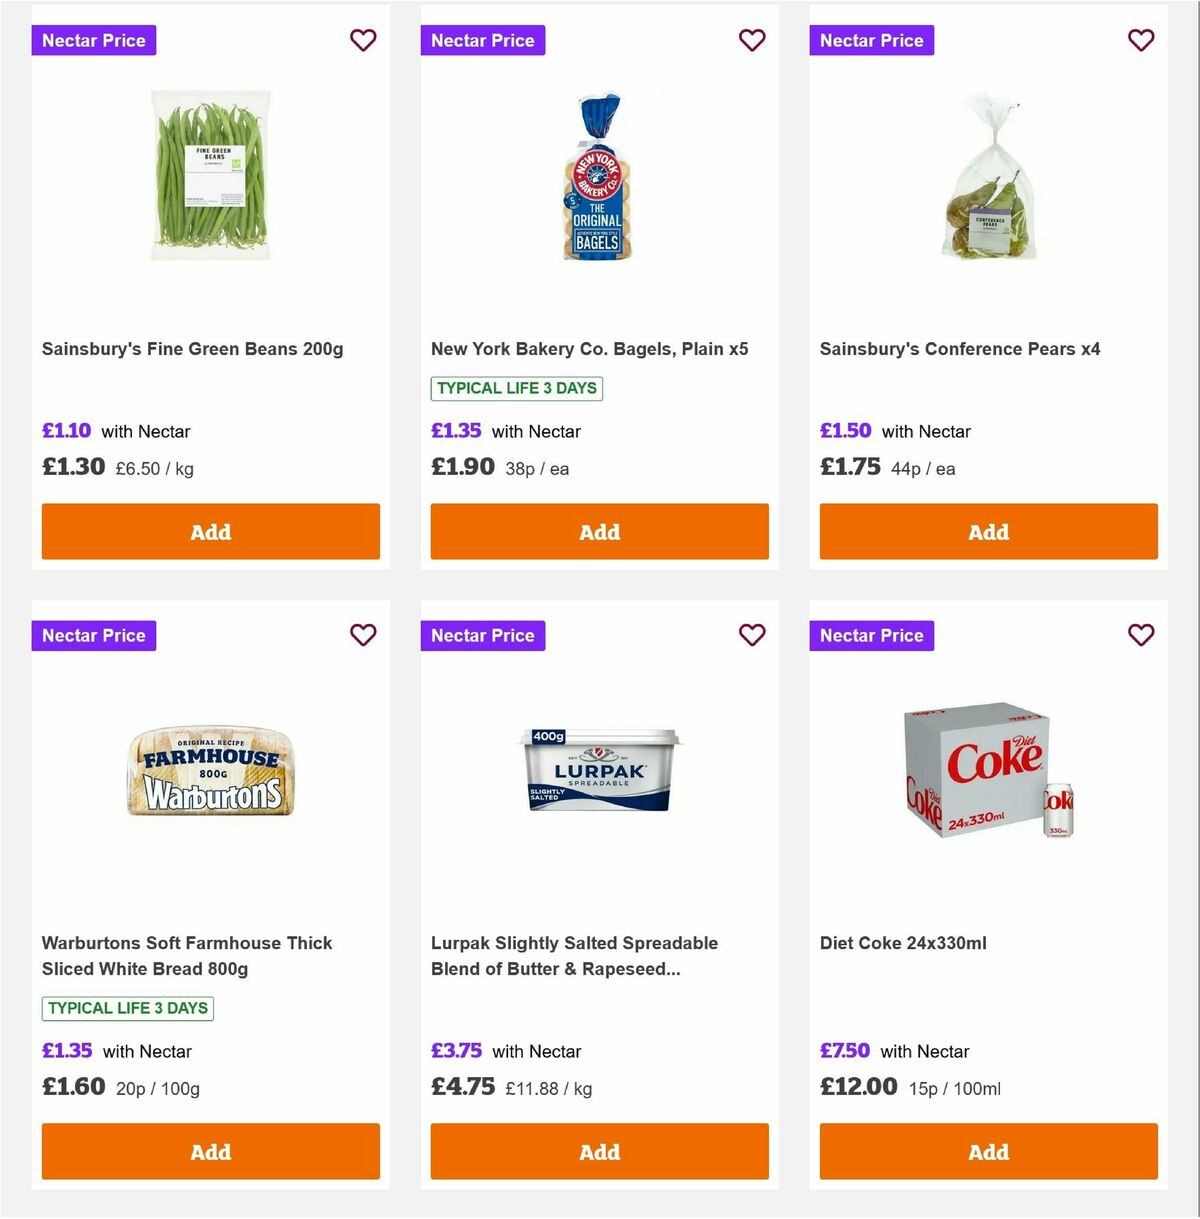Favourite the Lurpak Slightly Salted Spreadable

752,635
